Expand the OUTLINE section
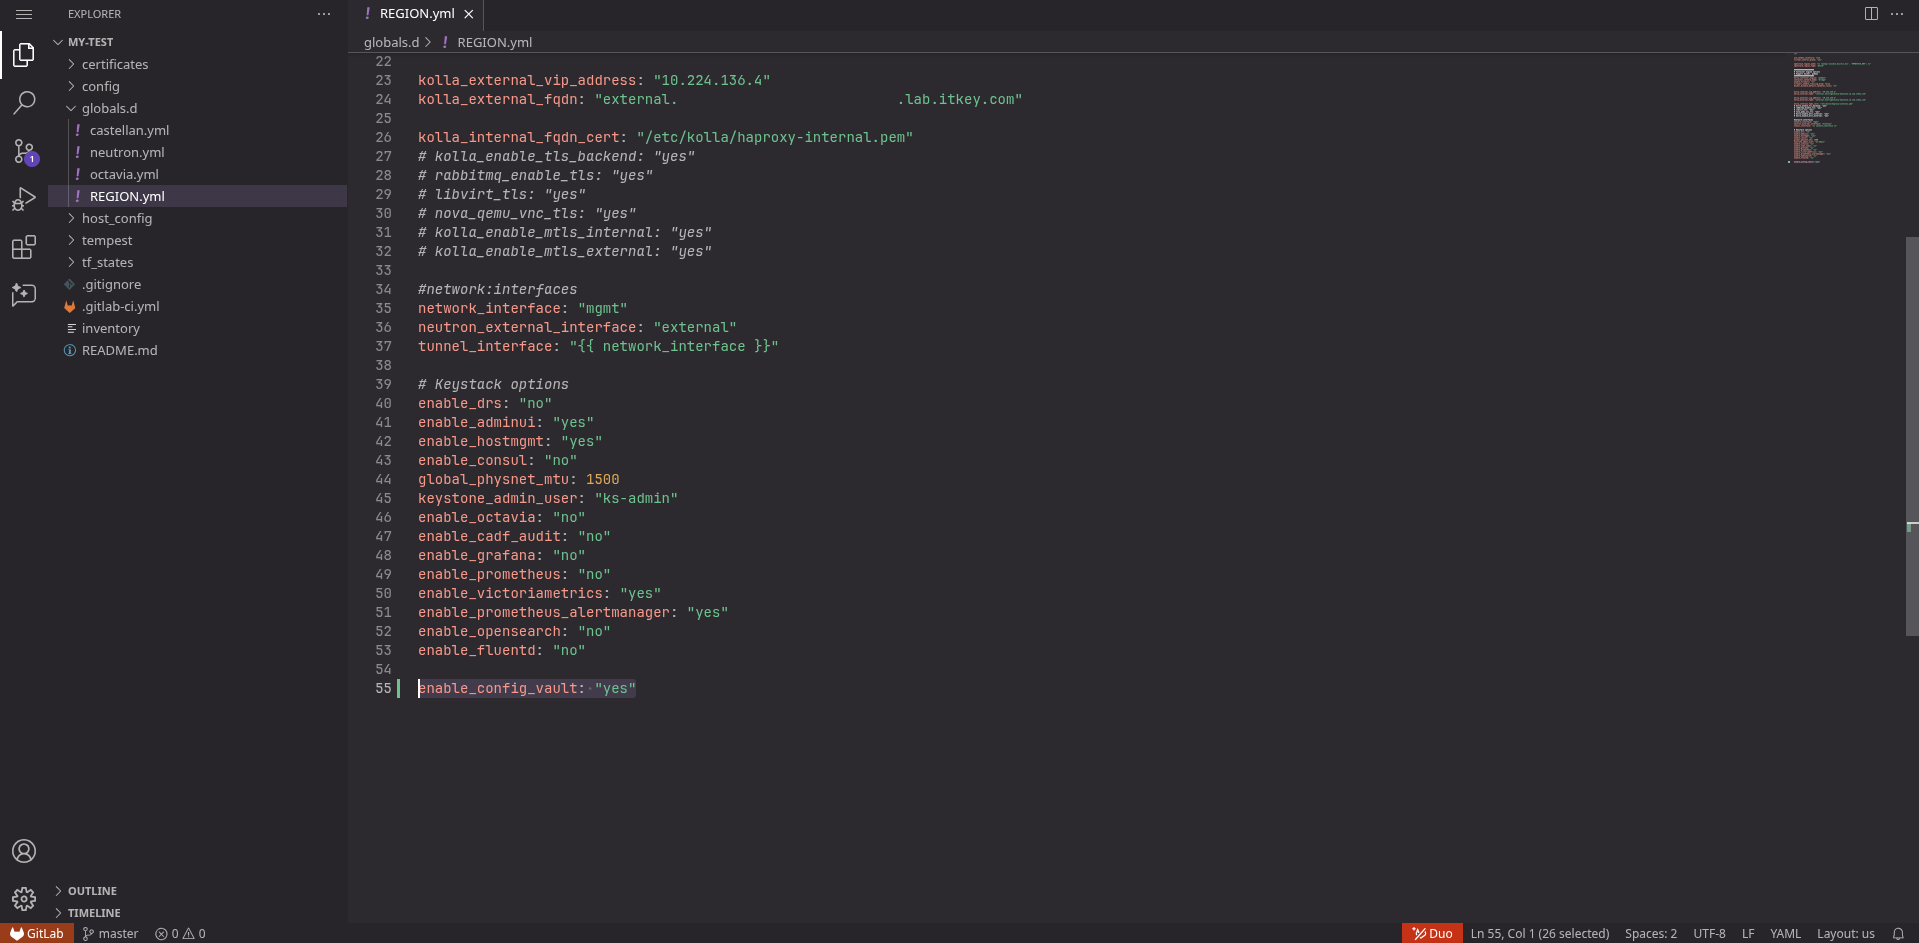The image size is (1919, 943). 92,891
